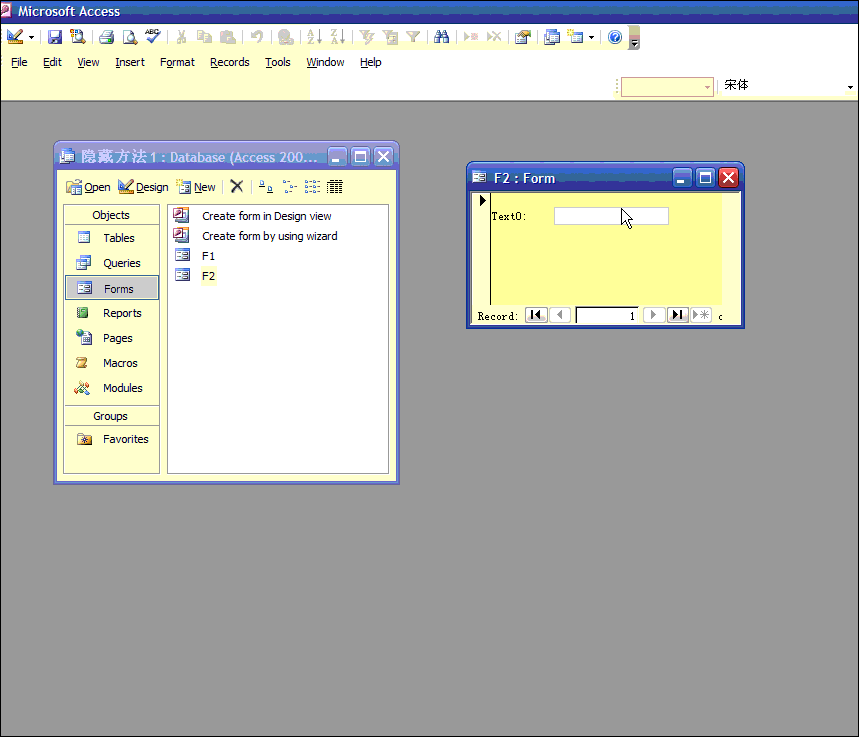Open the Records menu
Image resolution: width=859 pixels, height=737 pixels.
point(230,62)
